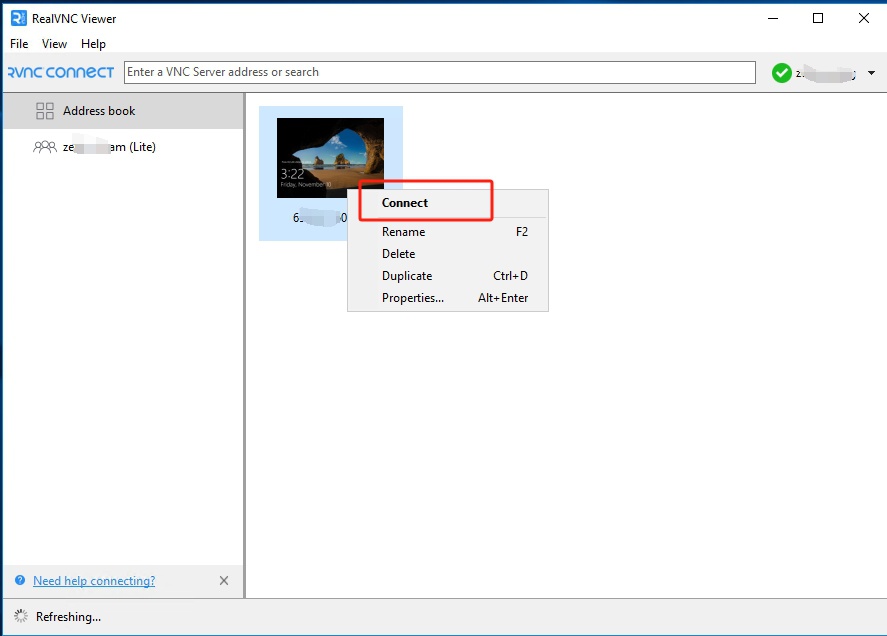Select Rename in the context menu
This screenshot has width=887, height=636.
point(403,231)
